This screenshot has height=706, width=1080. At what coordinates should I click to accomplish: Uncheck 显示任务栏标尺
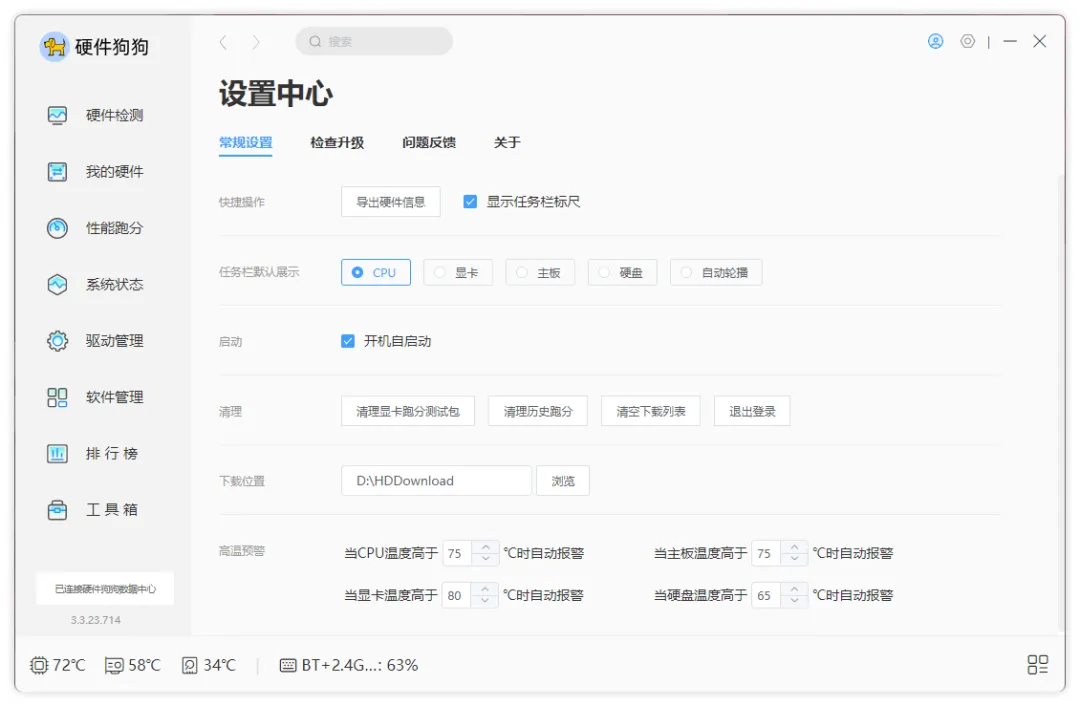click(470, 201)
